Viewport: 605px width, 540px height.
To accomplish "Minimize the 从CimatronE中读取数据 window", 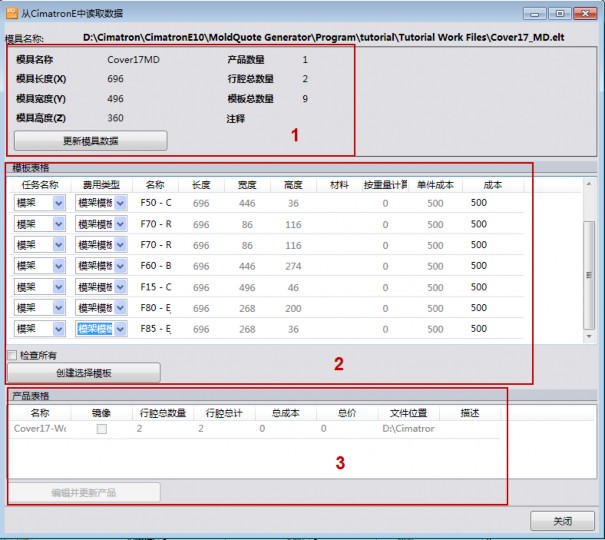I will (x=534, y=14).
